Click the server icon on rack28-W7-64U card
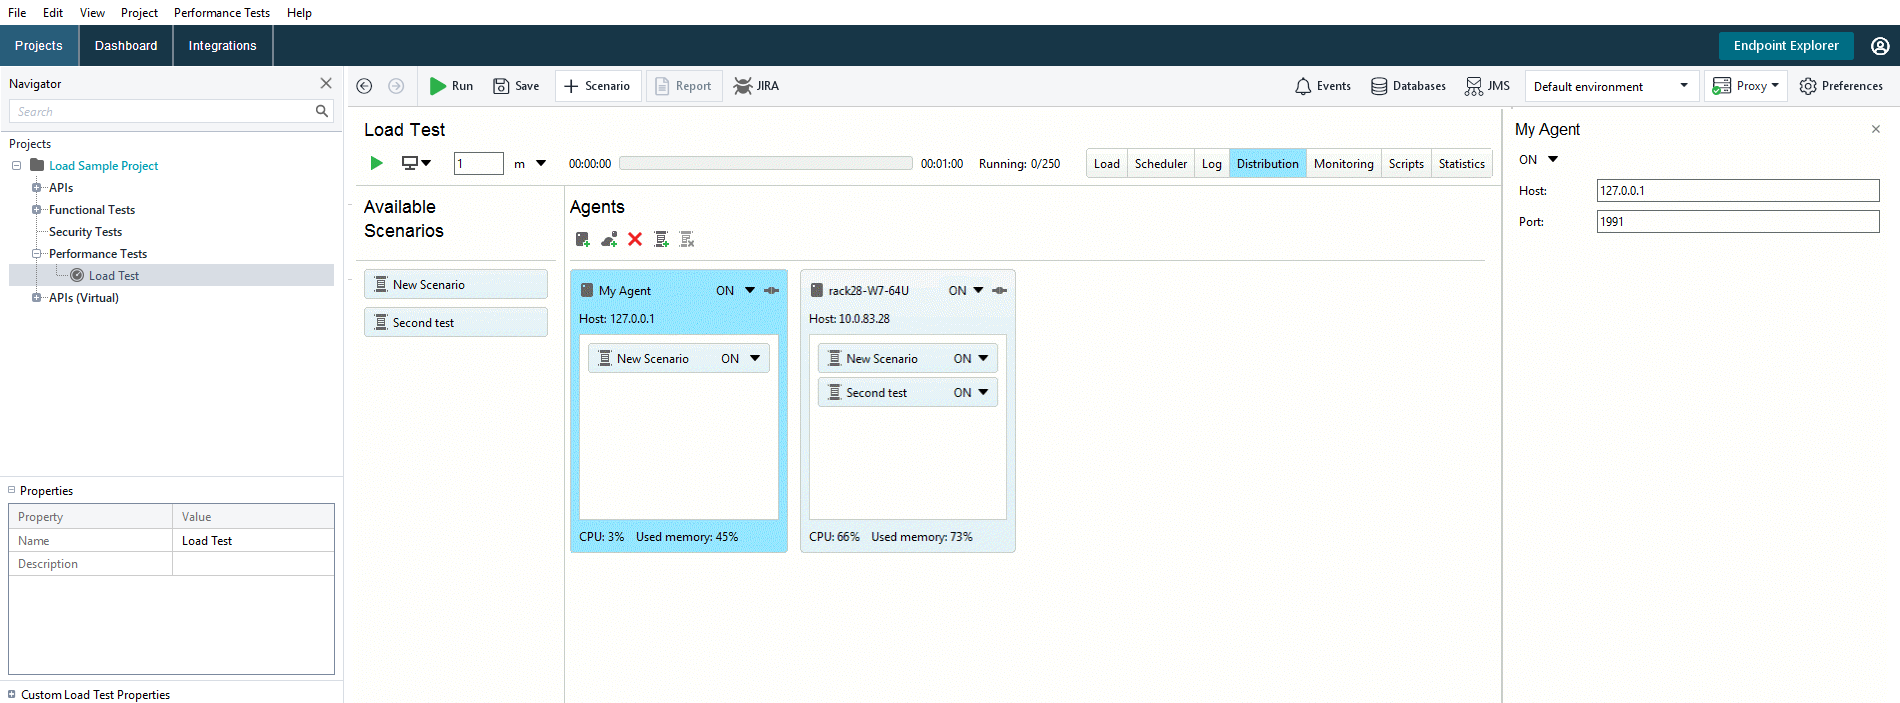Screen dimensions: 1900x703 [x=817, y=290]
